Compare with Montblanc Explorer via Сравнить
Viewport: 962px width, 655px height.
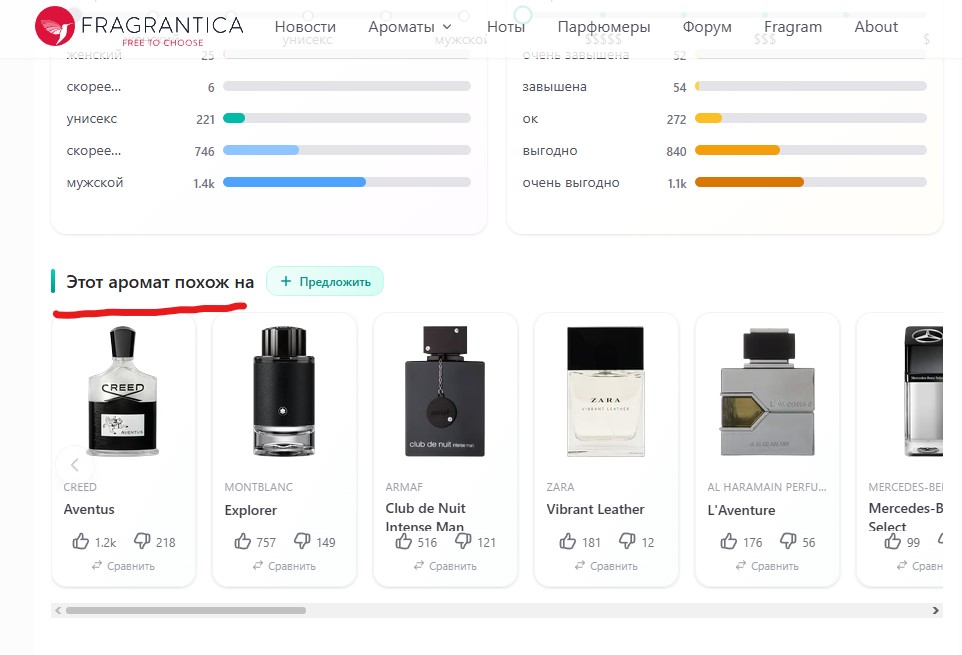(284, 566)
